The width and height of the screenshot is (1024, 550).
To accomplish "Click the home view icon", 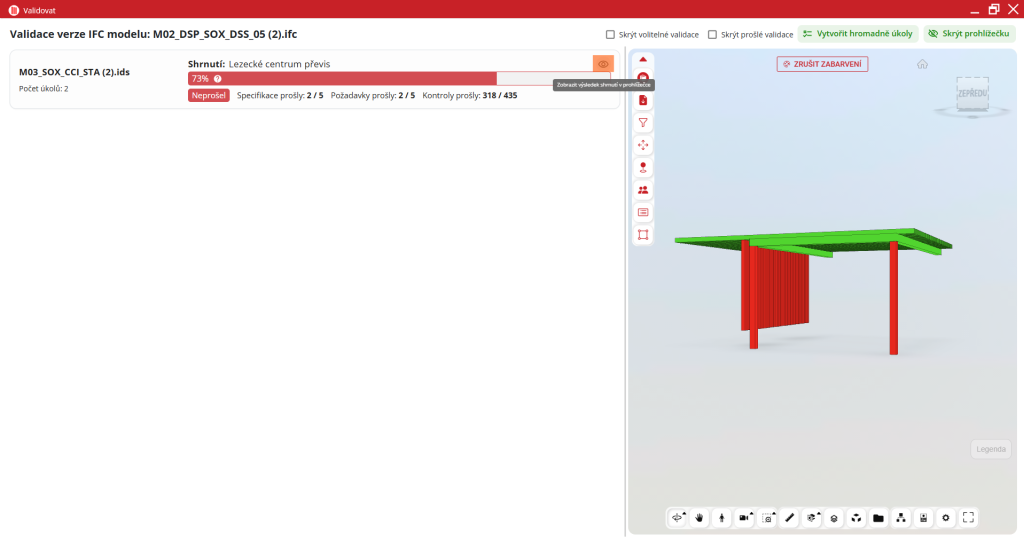I will [922, 64].
